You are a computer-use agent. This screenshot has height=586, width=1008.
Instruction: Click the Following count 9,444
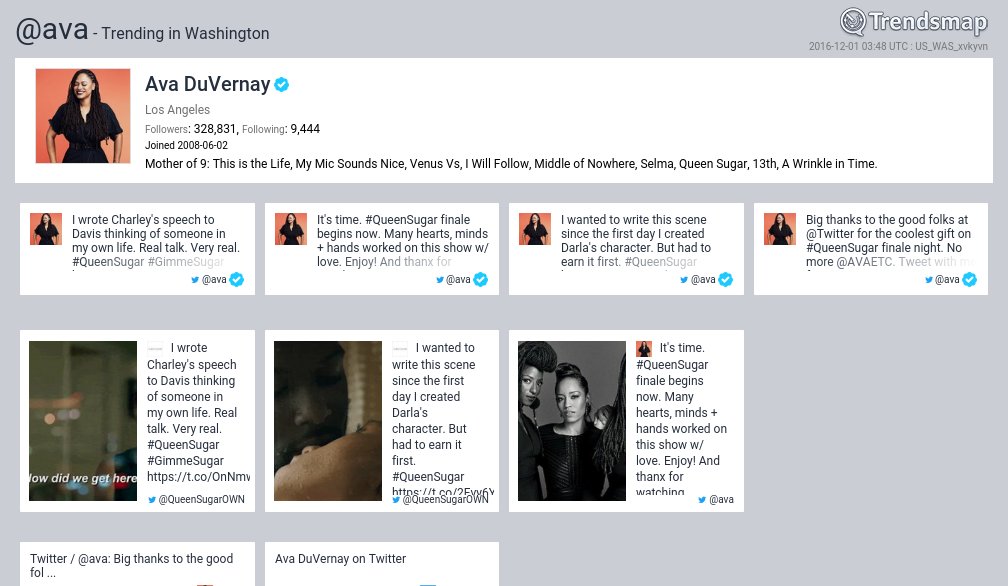pos(305,129)
